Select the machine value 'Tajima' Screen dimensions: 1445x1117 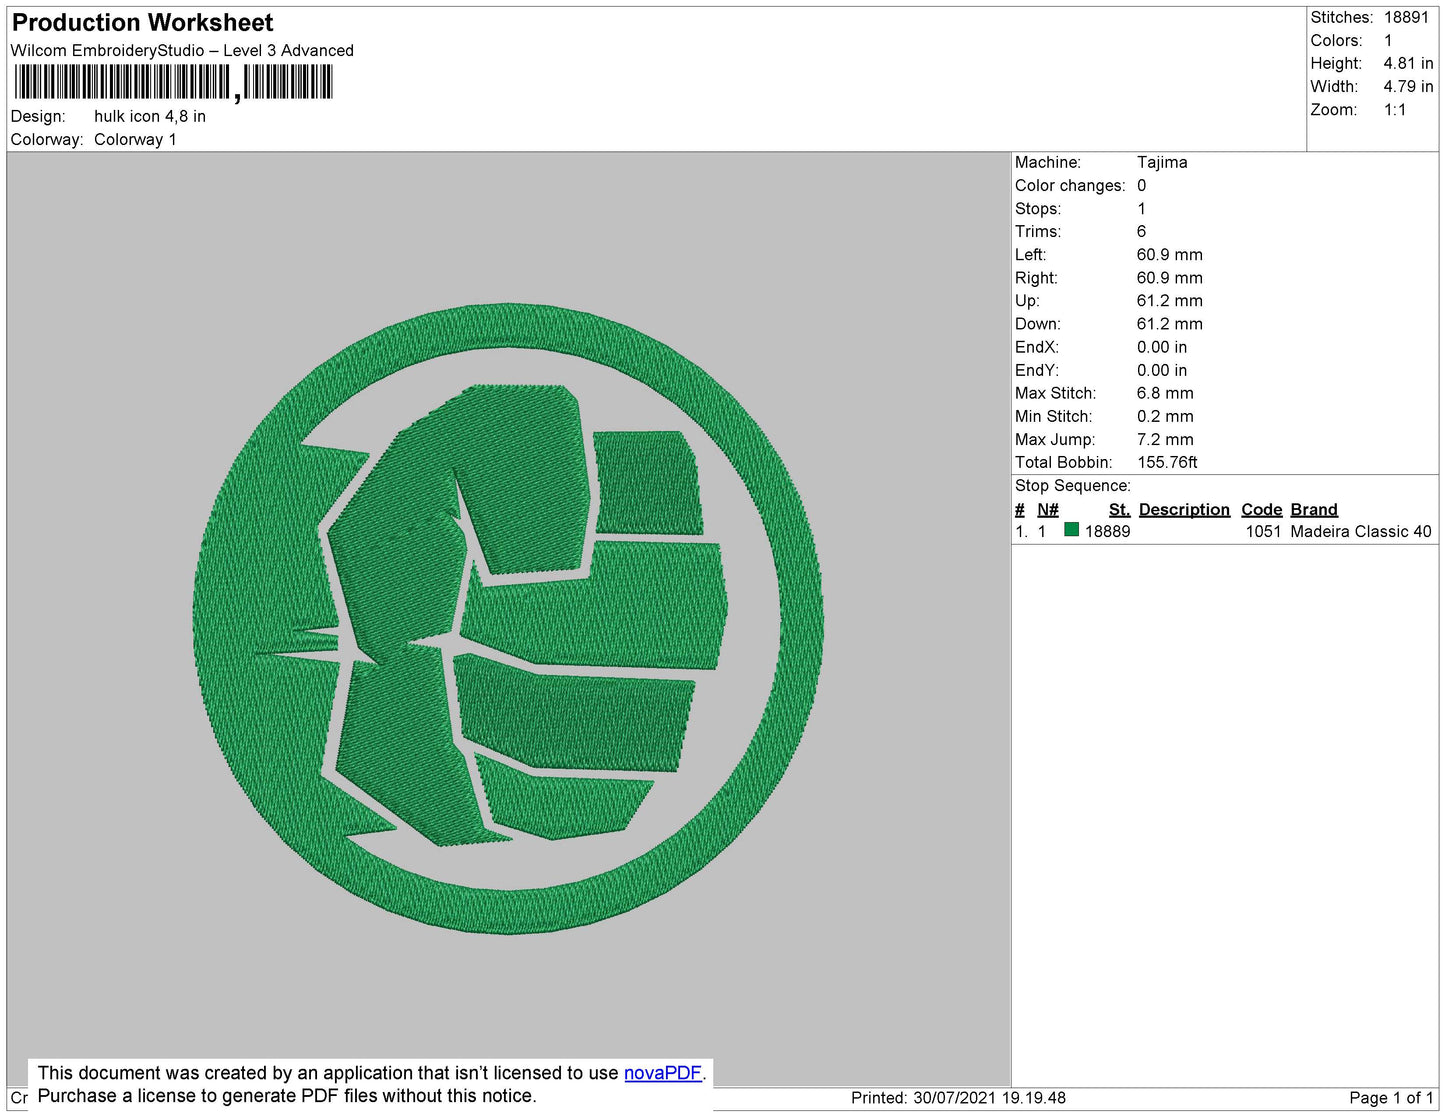1162,162
